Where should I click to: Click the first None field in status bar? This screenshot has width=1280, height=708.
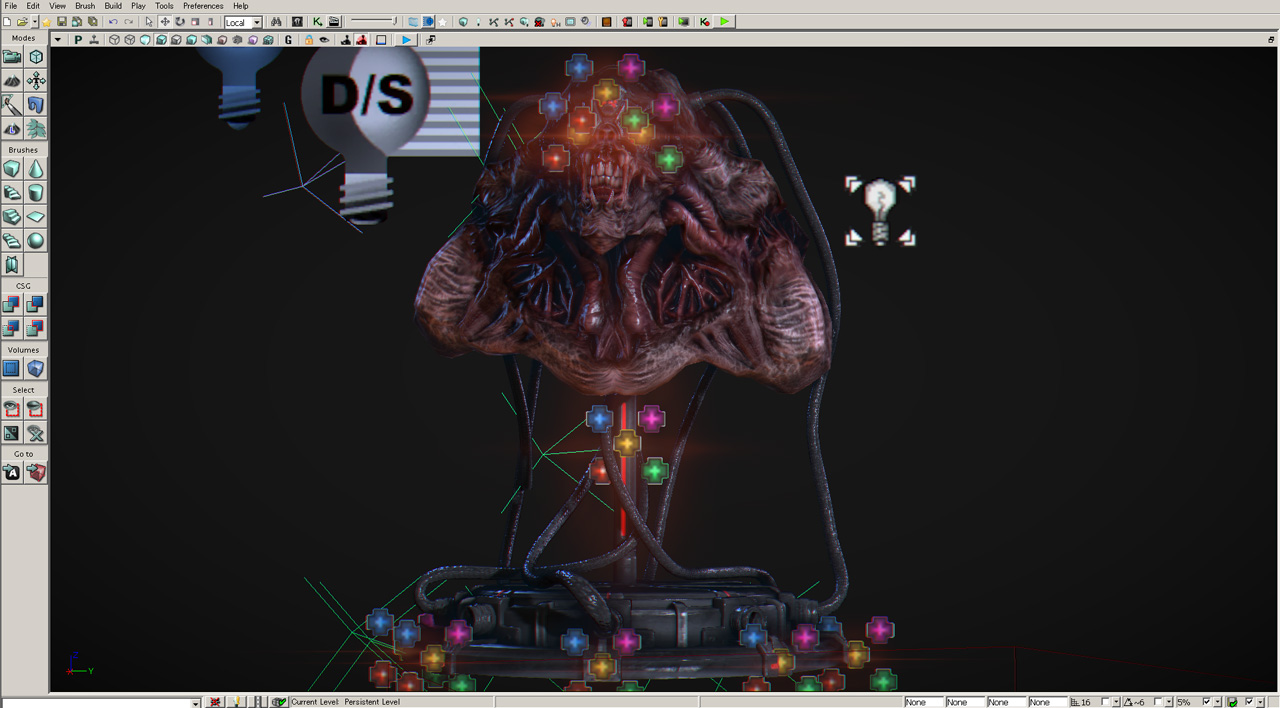point(923,702)
